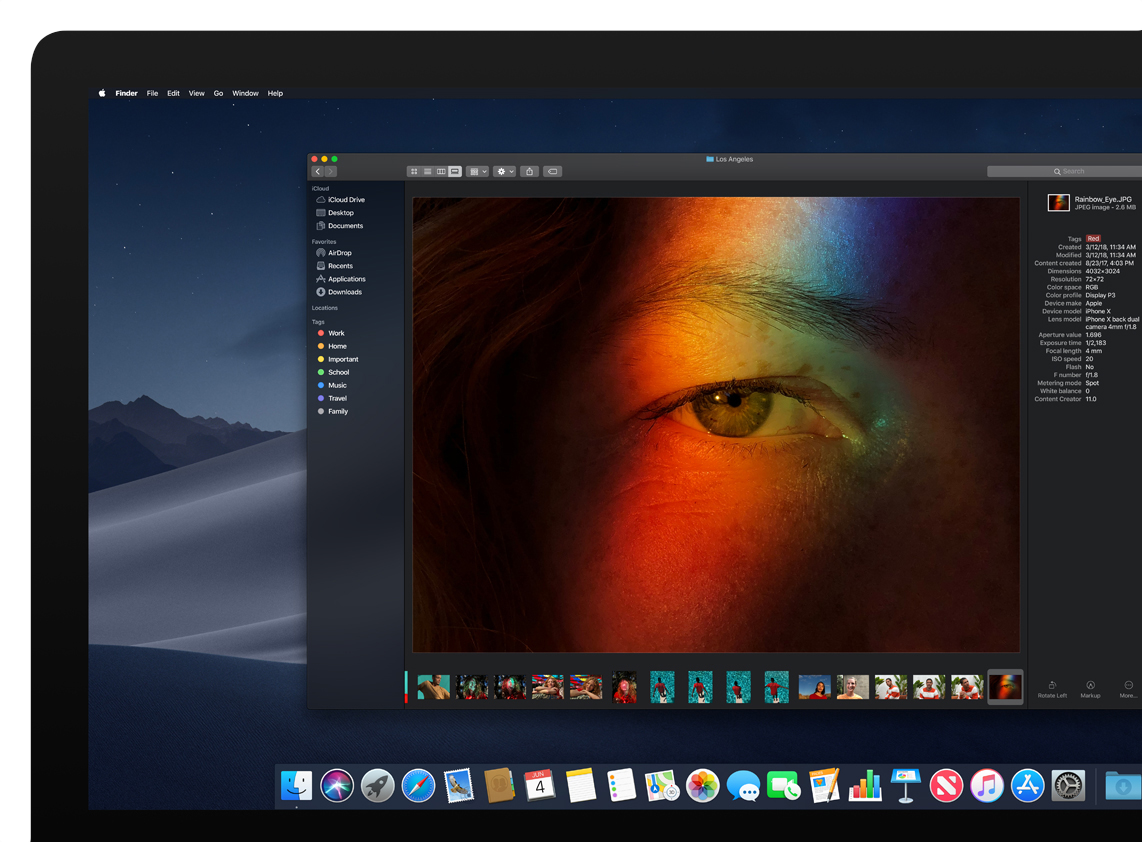
Task: Open the item grouping dropdown
Action: click(x=477, y=171)
